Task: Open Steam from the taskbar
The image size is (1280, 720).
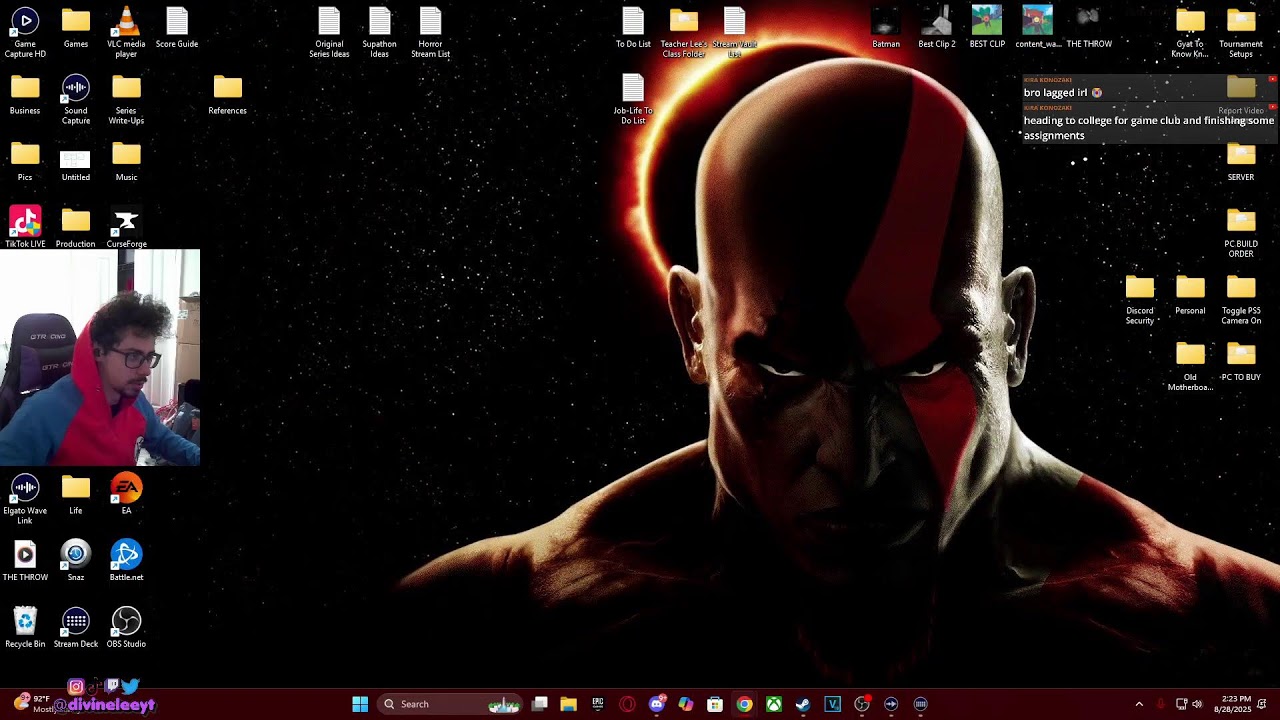Action: point(803,704)
